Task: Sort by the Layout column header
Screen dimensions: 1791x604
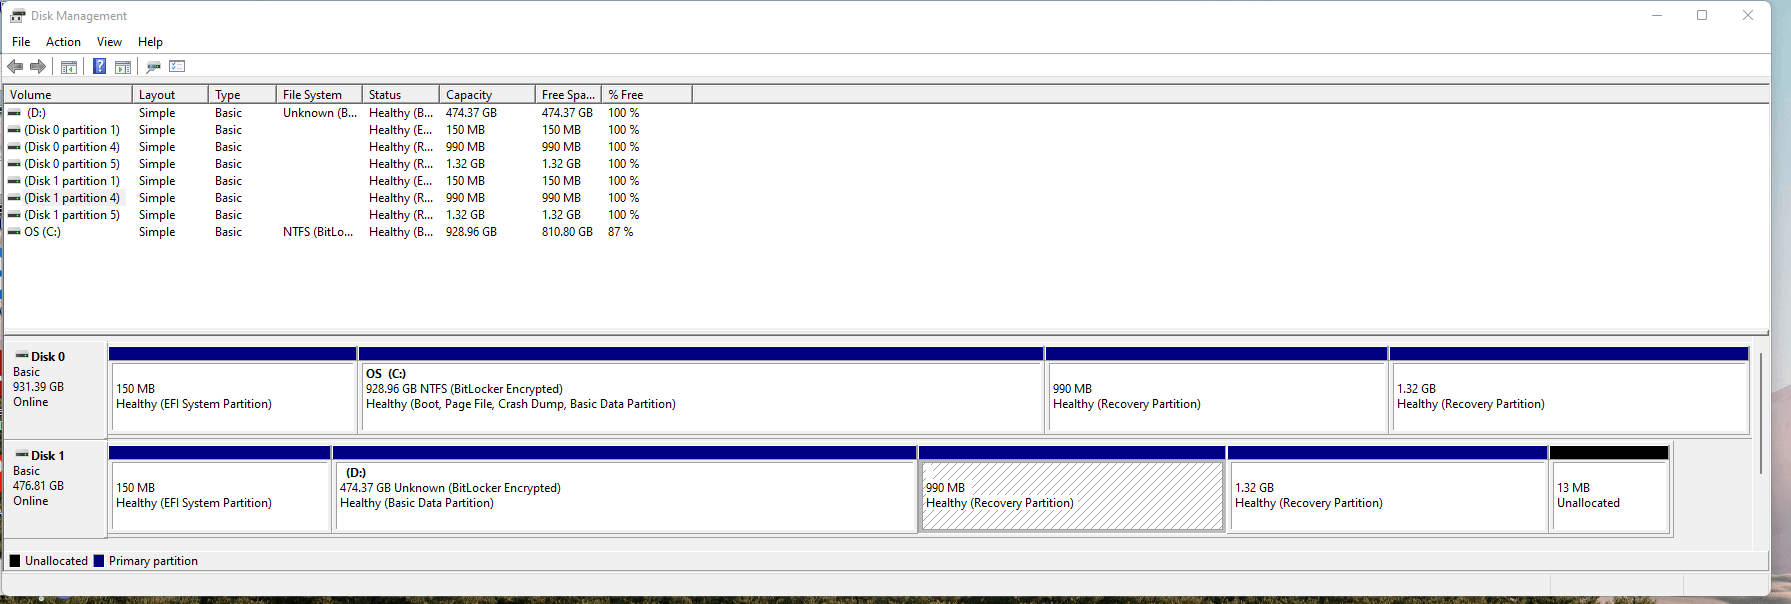Action: click(170, 95)
